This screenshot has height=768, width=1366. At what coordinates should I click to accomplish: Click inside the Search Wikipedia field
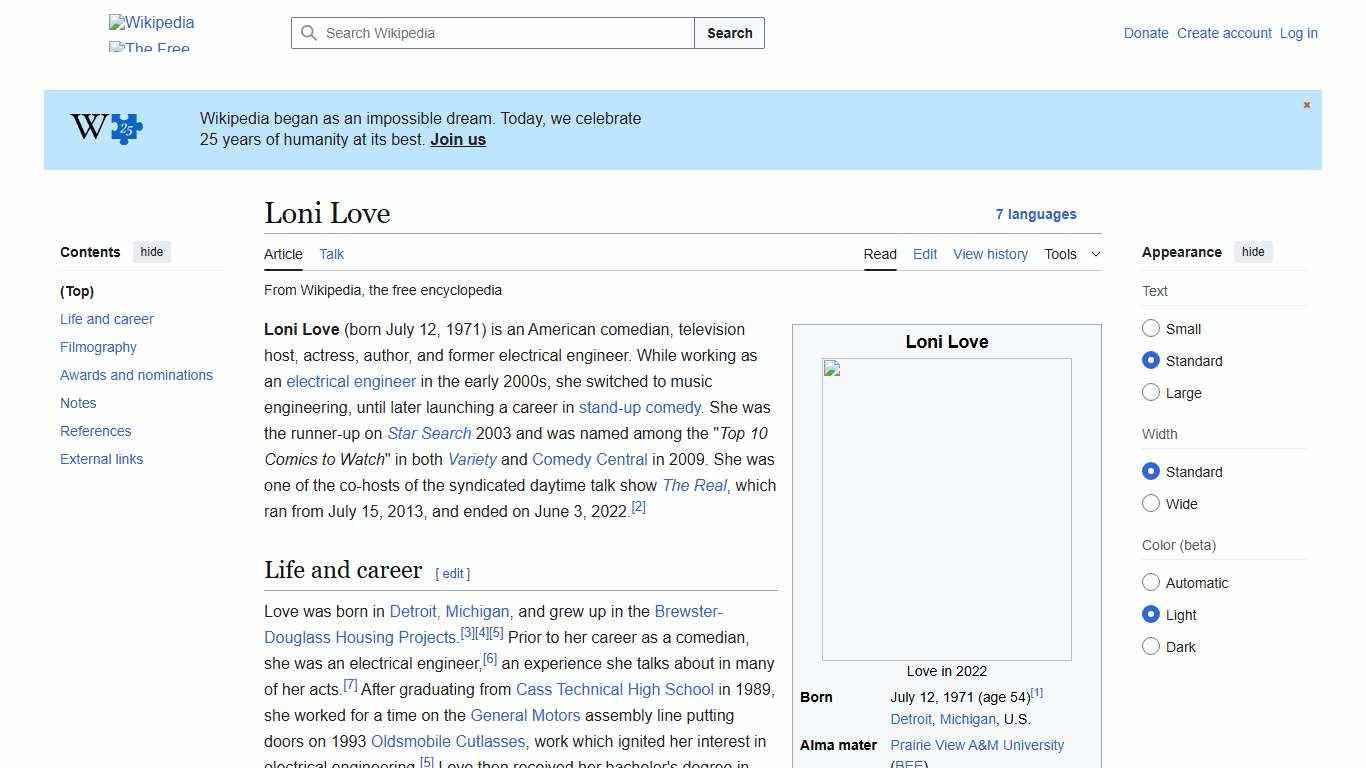coord(490,33)
